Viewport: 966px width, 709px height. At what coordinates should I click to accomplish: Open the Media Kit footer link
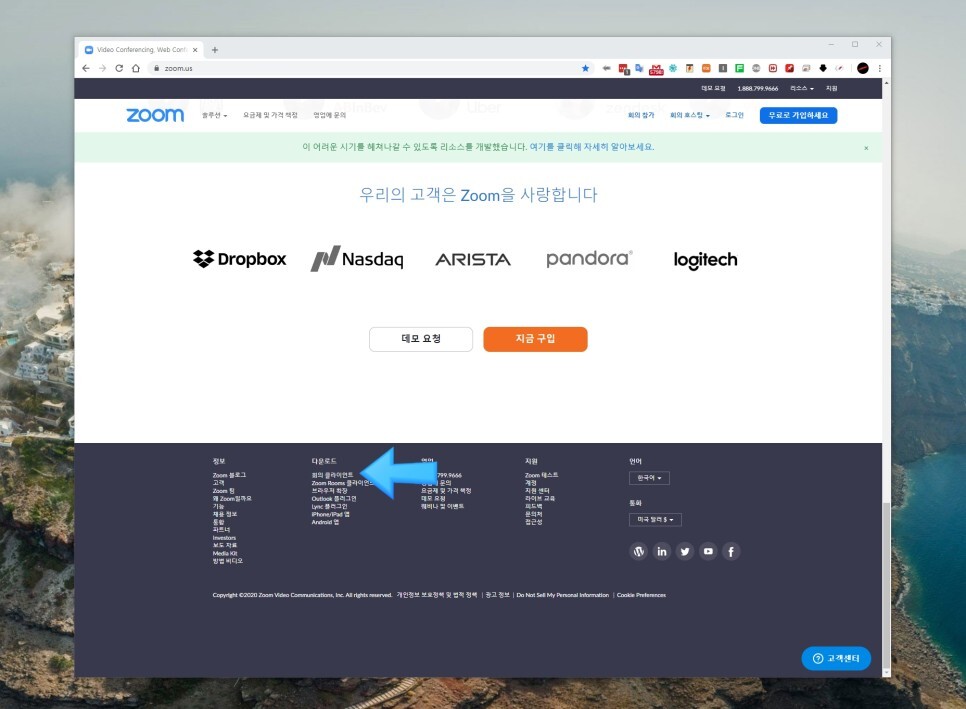point(225,553)
